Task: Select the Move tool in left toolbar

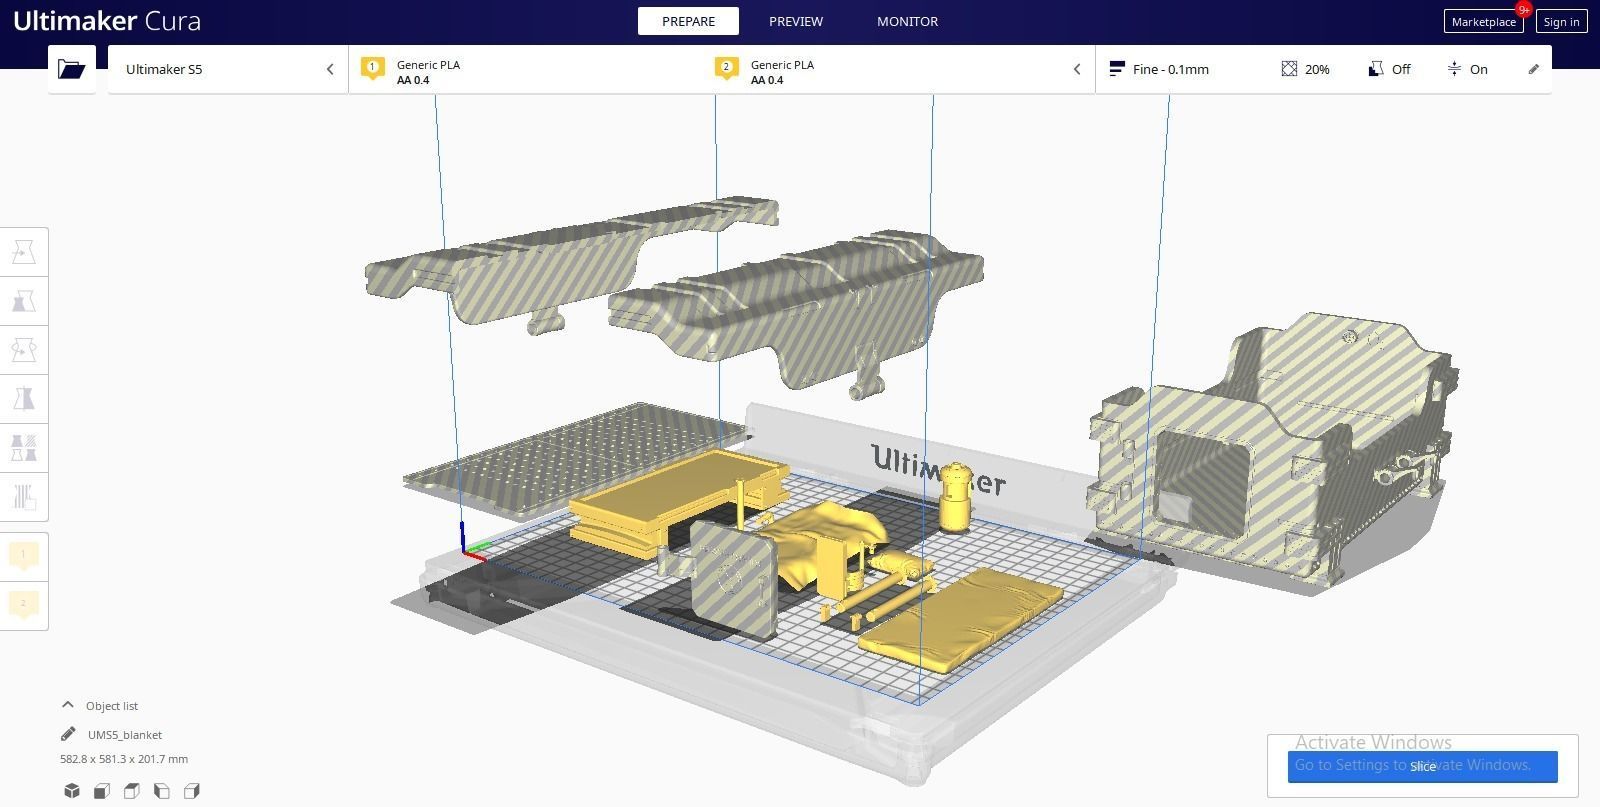Action: tap(24, 252)
